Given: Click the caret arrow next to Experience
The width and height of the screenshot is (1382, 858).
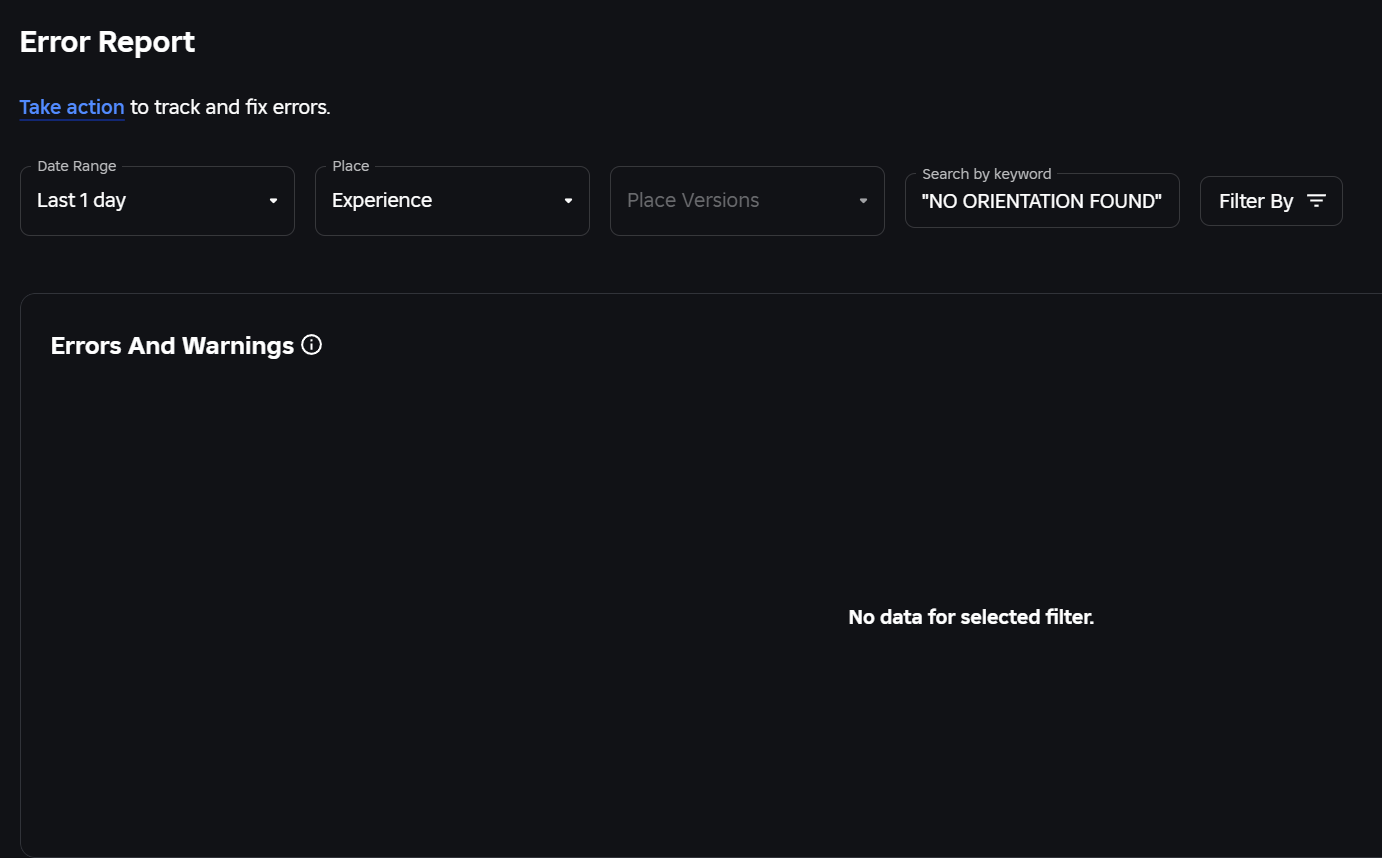Looking at the screenshot, I should [568, 201].
